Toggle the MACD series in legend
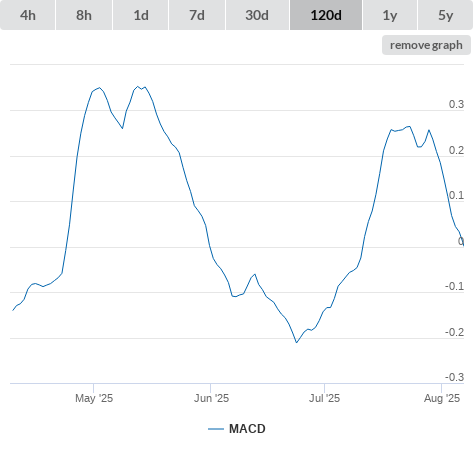 (x=237, y=429)
